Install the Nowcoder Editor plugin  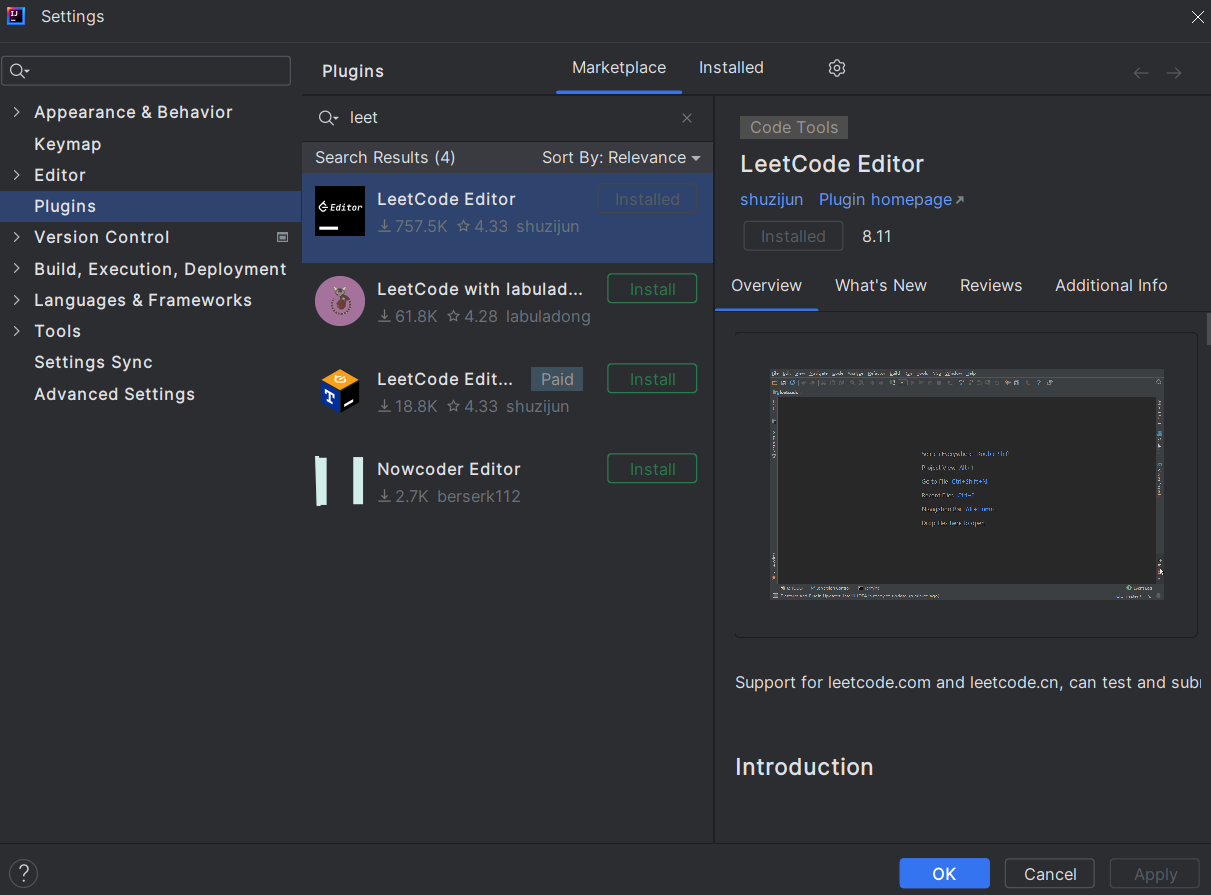(652, 469)
